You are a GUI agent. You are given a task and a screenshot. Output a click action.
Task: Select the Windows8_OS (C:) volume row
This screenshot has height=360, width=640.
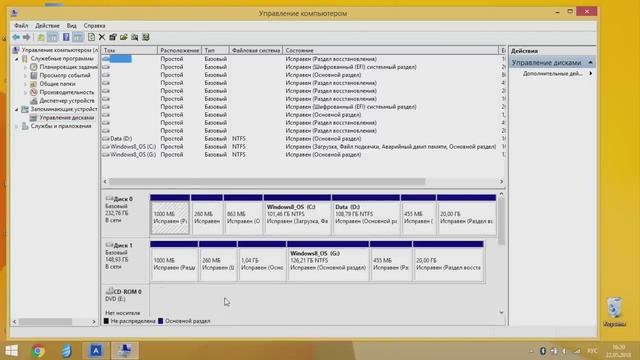[302, 147]
